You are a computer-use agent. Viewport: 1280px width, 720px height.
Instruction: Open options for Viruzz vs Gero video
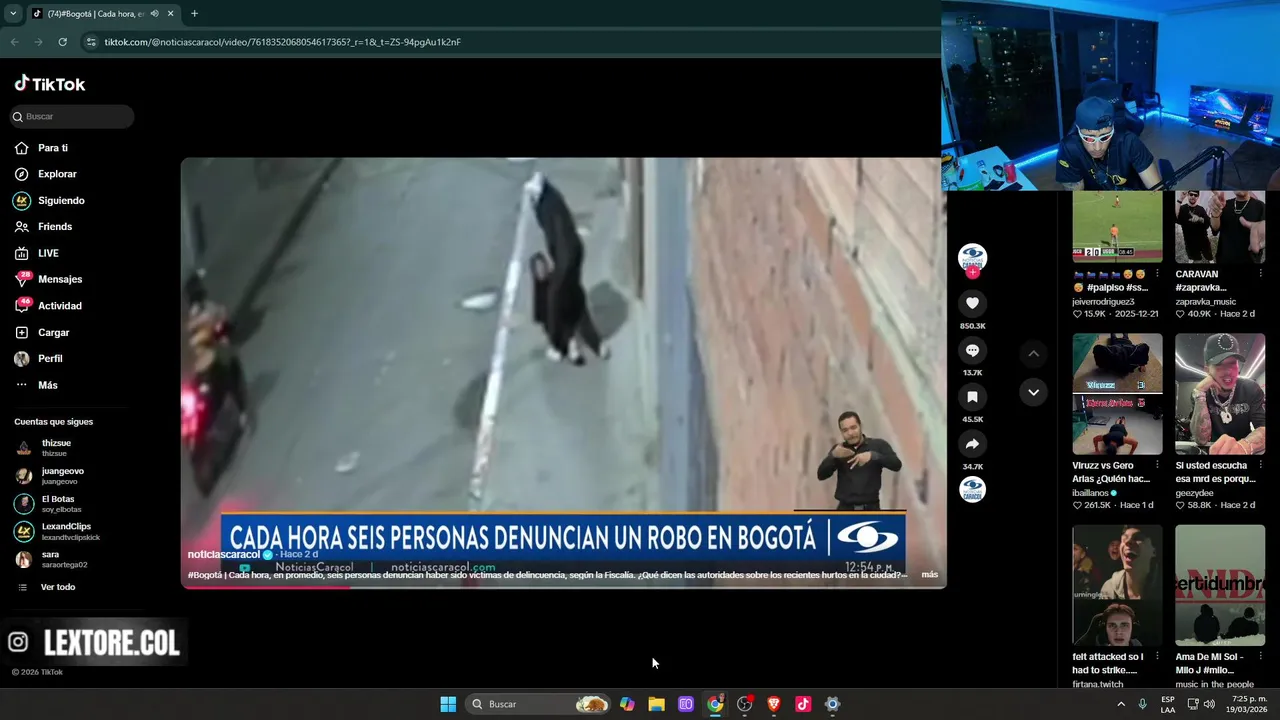click(1157, 465)
